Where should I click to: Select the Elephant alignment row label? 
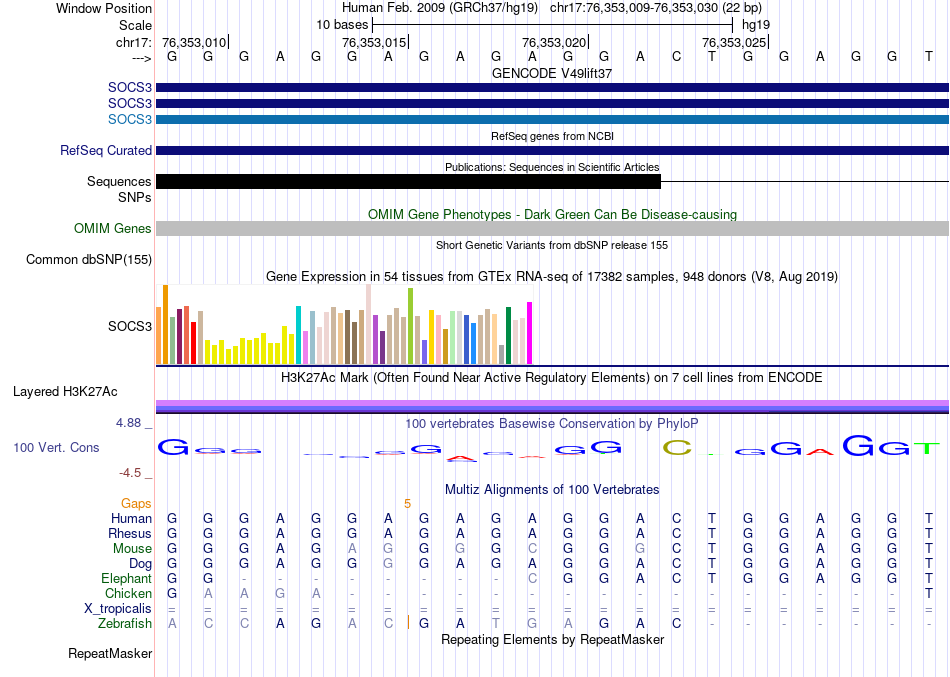coord(127,578)
